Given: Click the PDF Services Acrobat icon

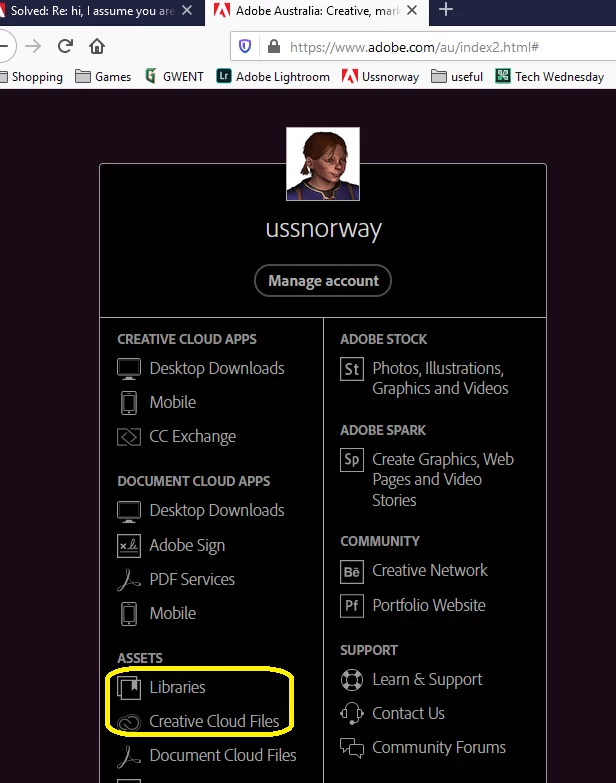Looking at the screenshot, I should tap(129, 580).
